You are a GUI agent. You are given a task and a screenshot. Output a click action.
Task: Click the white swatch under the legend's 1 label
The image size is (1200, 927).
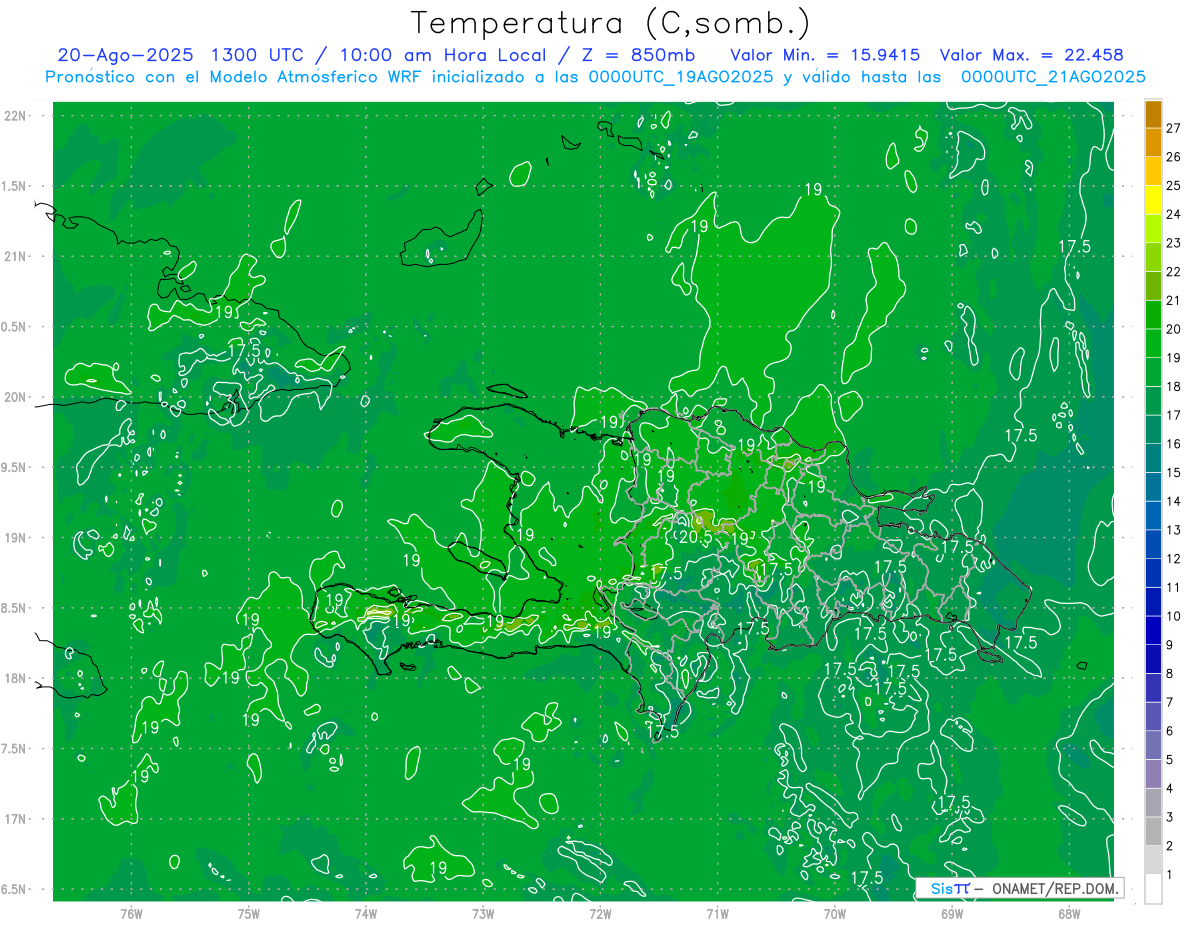point(1153,889)
